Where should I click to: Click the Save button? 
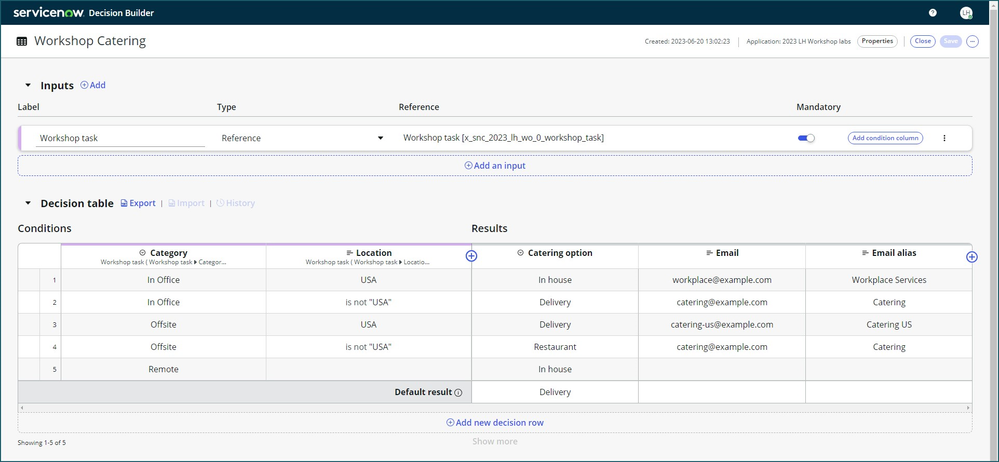pos(951,41)
